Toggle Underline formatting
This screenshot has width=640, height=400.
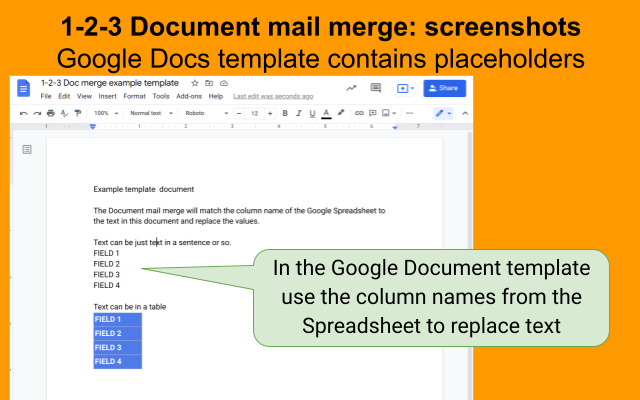click(x=312, y=113)
